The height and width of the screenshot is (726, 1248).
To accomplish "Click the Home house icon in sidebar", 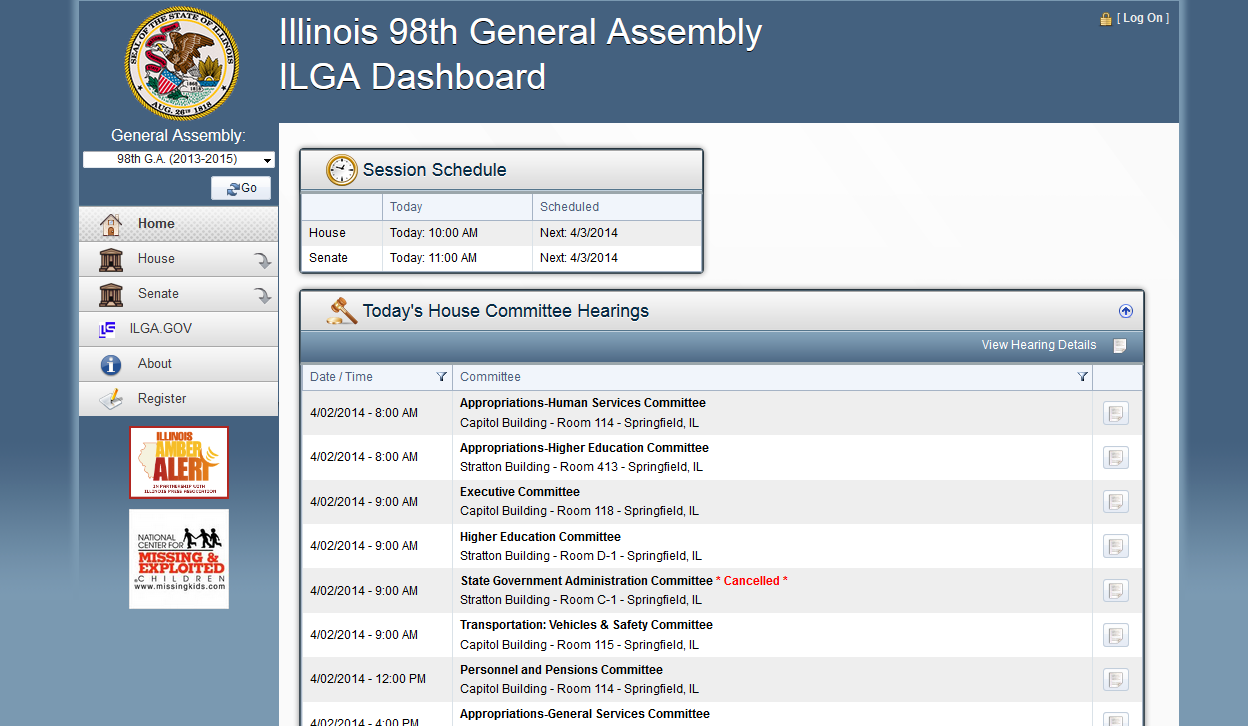I will coord(110,224).
